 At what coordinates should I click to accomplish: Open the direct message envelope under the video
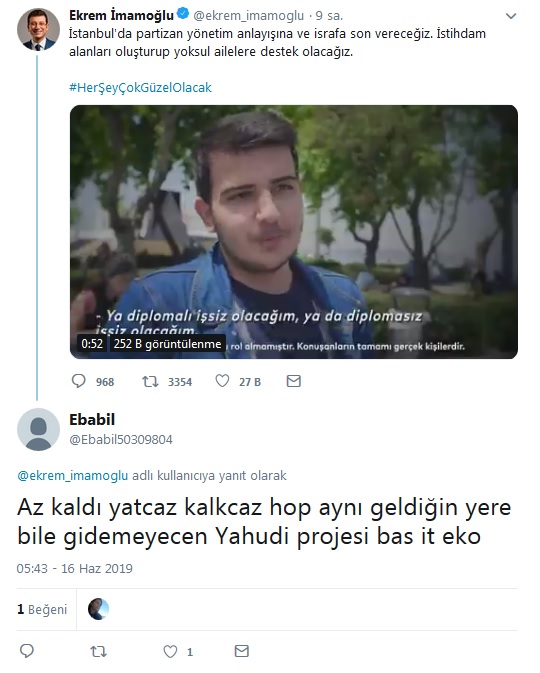(294, 381)
